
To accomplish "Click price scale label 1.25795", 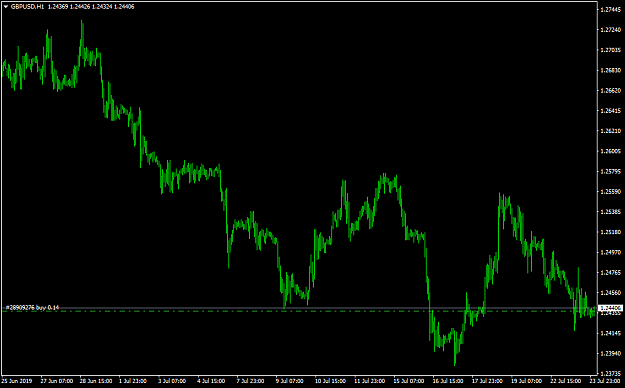I will 611,171.
